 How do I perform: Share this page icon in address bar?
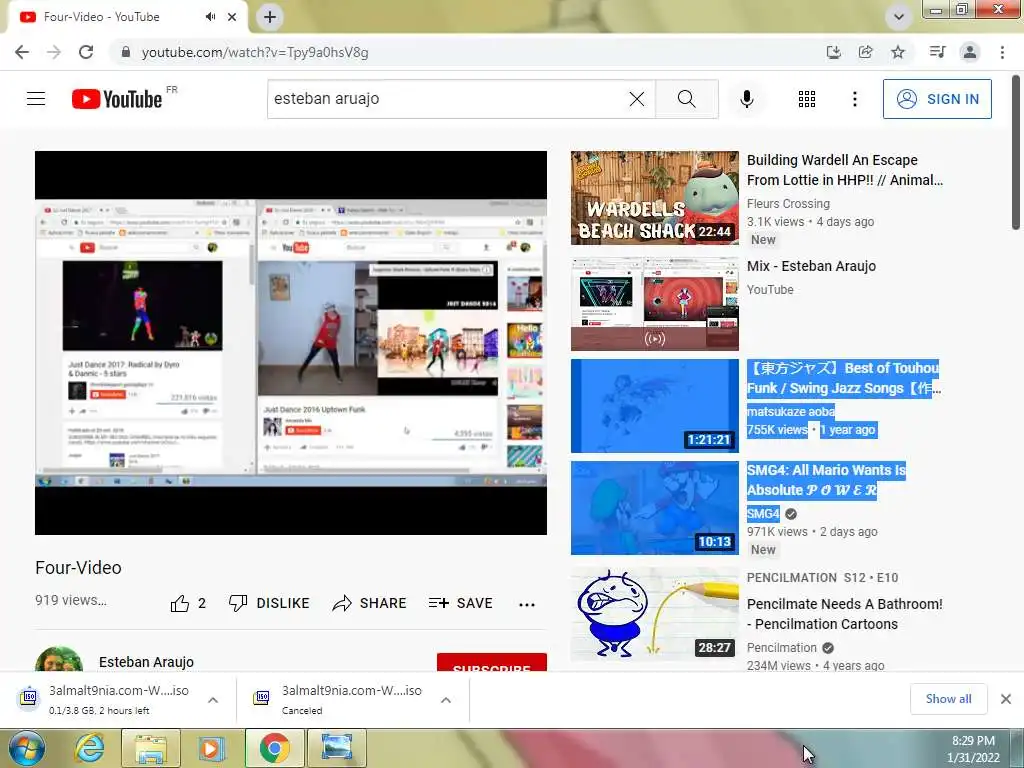pos(866,52)
